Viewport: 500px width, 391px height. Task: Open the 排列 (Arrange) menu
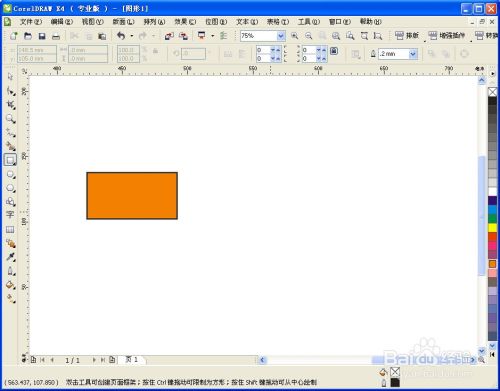tap(154, 22)
